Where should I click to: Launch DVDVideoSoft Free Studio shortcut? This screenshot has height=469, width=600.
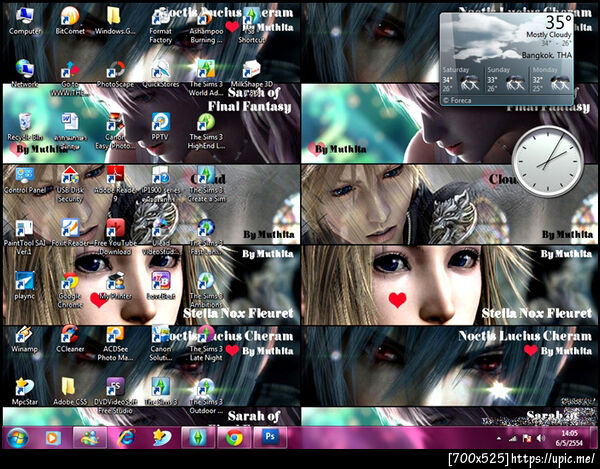tap(115, 396)
